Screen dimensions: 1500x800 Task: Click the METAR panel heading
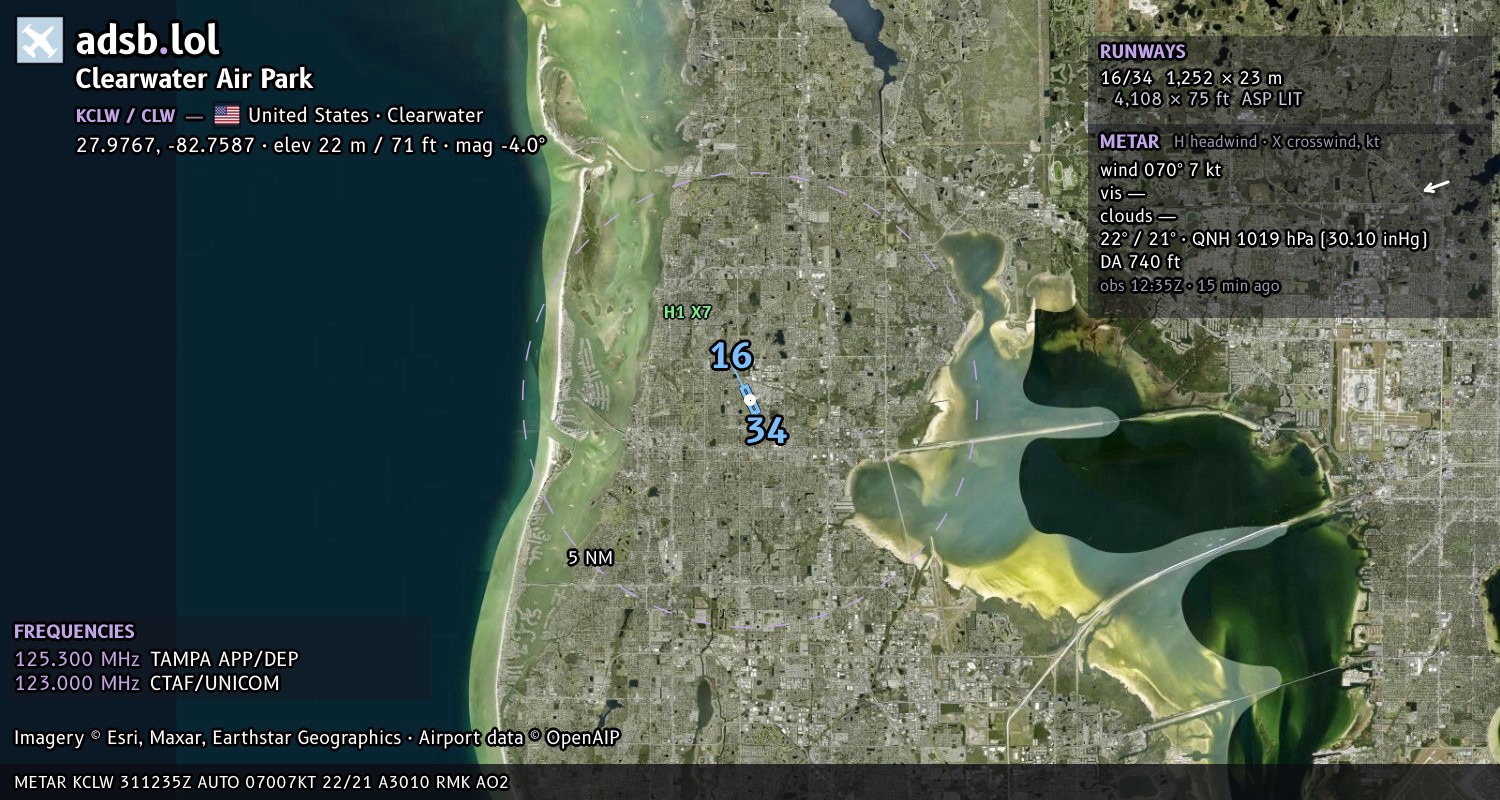pos(1129,142)
